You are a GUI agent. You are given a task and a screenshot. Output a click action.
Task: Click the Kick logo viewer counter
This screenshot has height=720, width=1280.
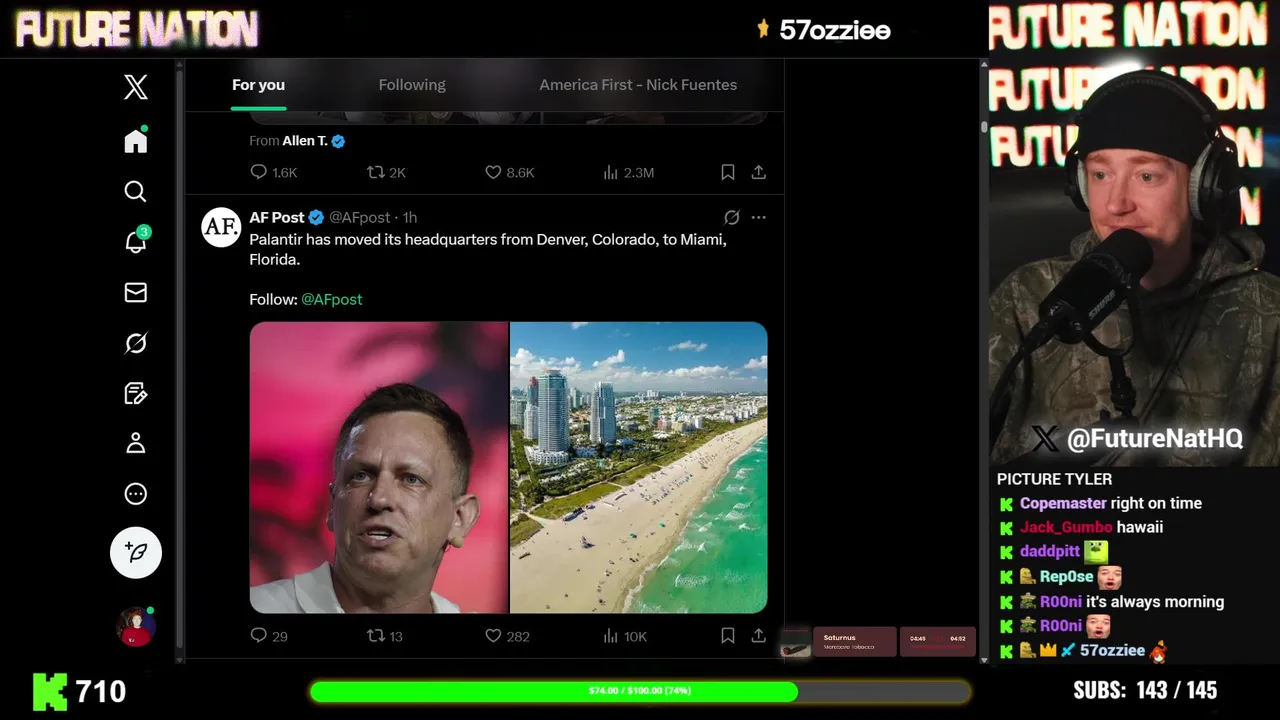(80, 691)
